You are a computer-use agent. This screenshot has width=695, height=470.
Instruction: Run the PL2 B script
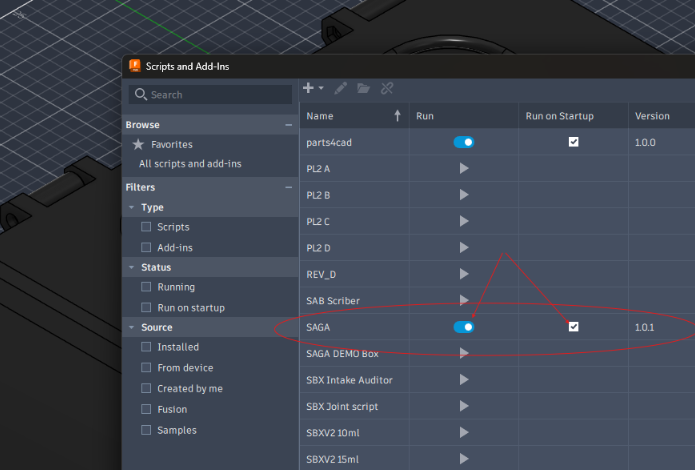tap(464, 195)
